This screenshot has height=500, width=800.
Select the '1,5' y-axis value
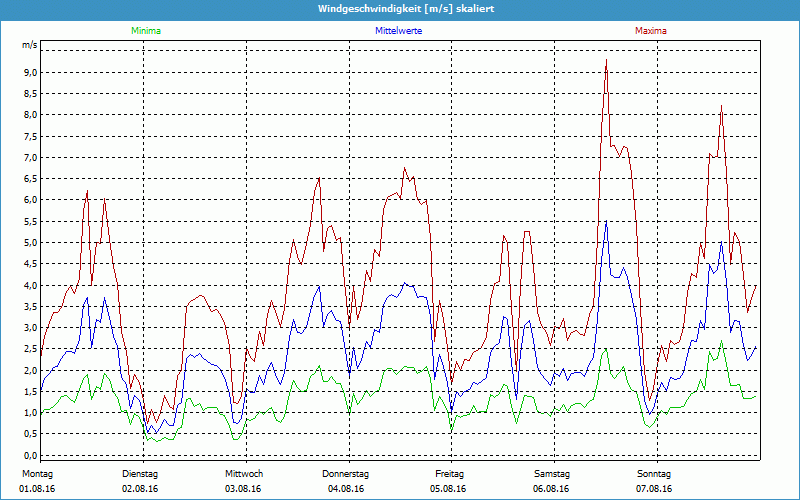pyautogui.click(x=30, y=391)
